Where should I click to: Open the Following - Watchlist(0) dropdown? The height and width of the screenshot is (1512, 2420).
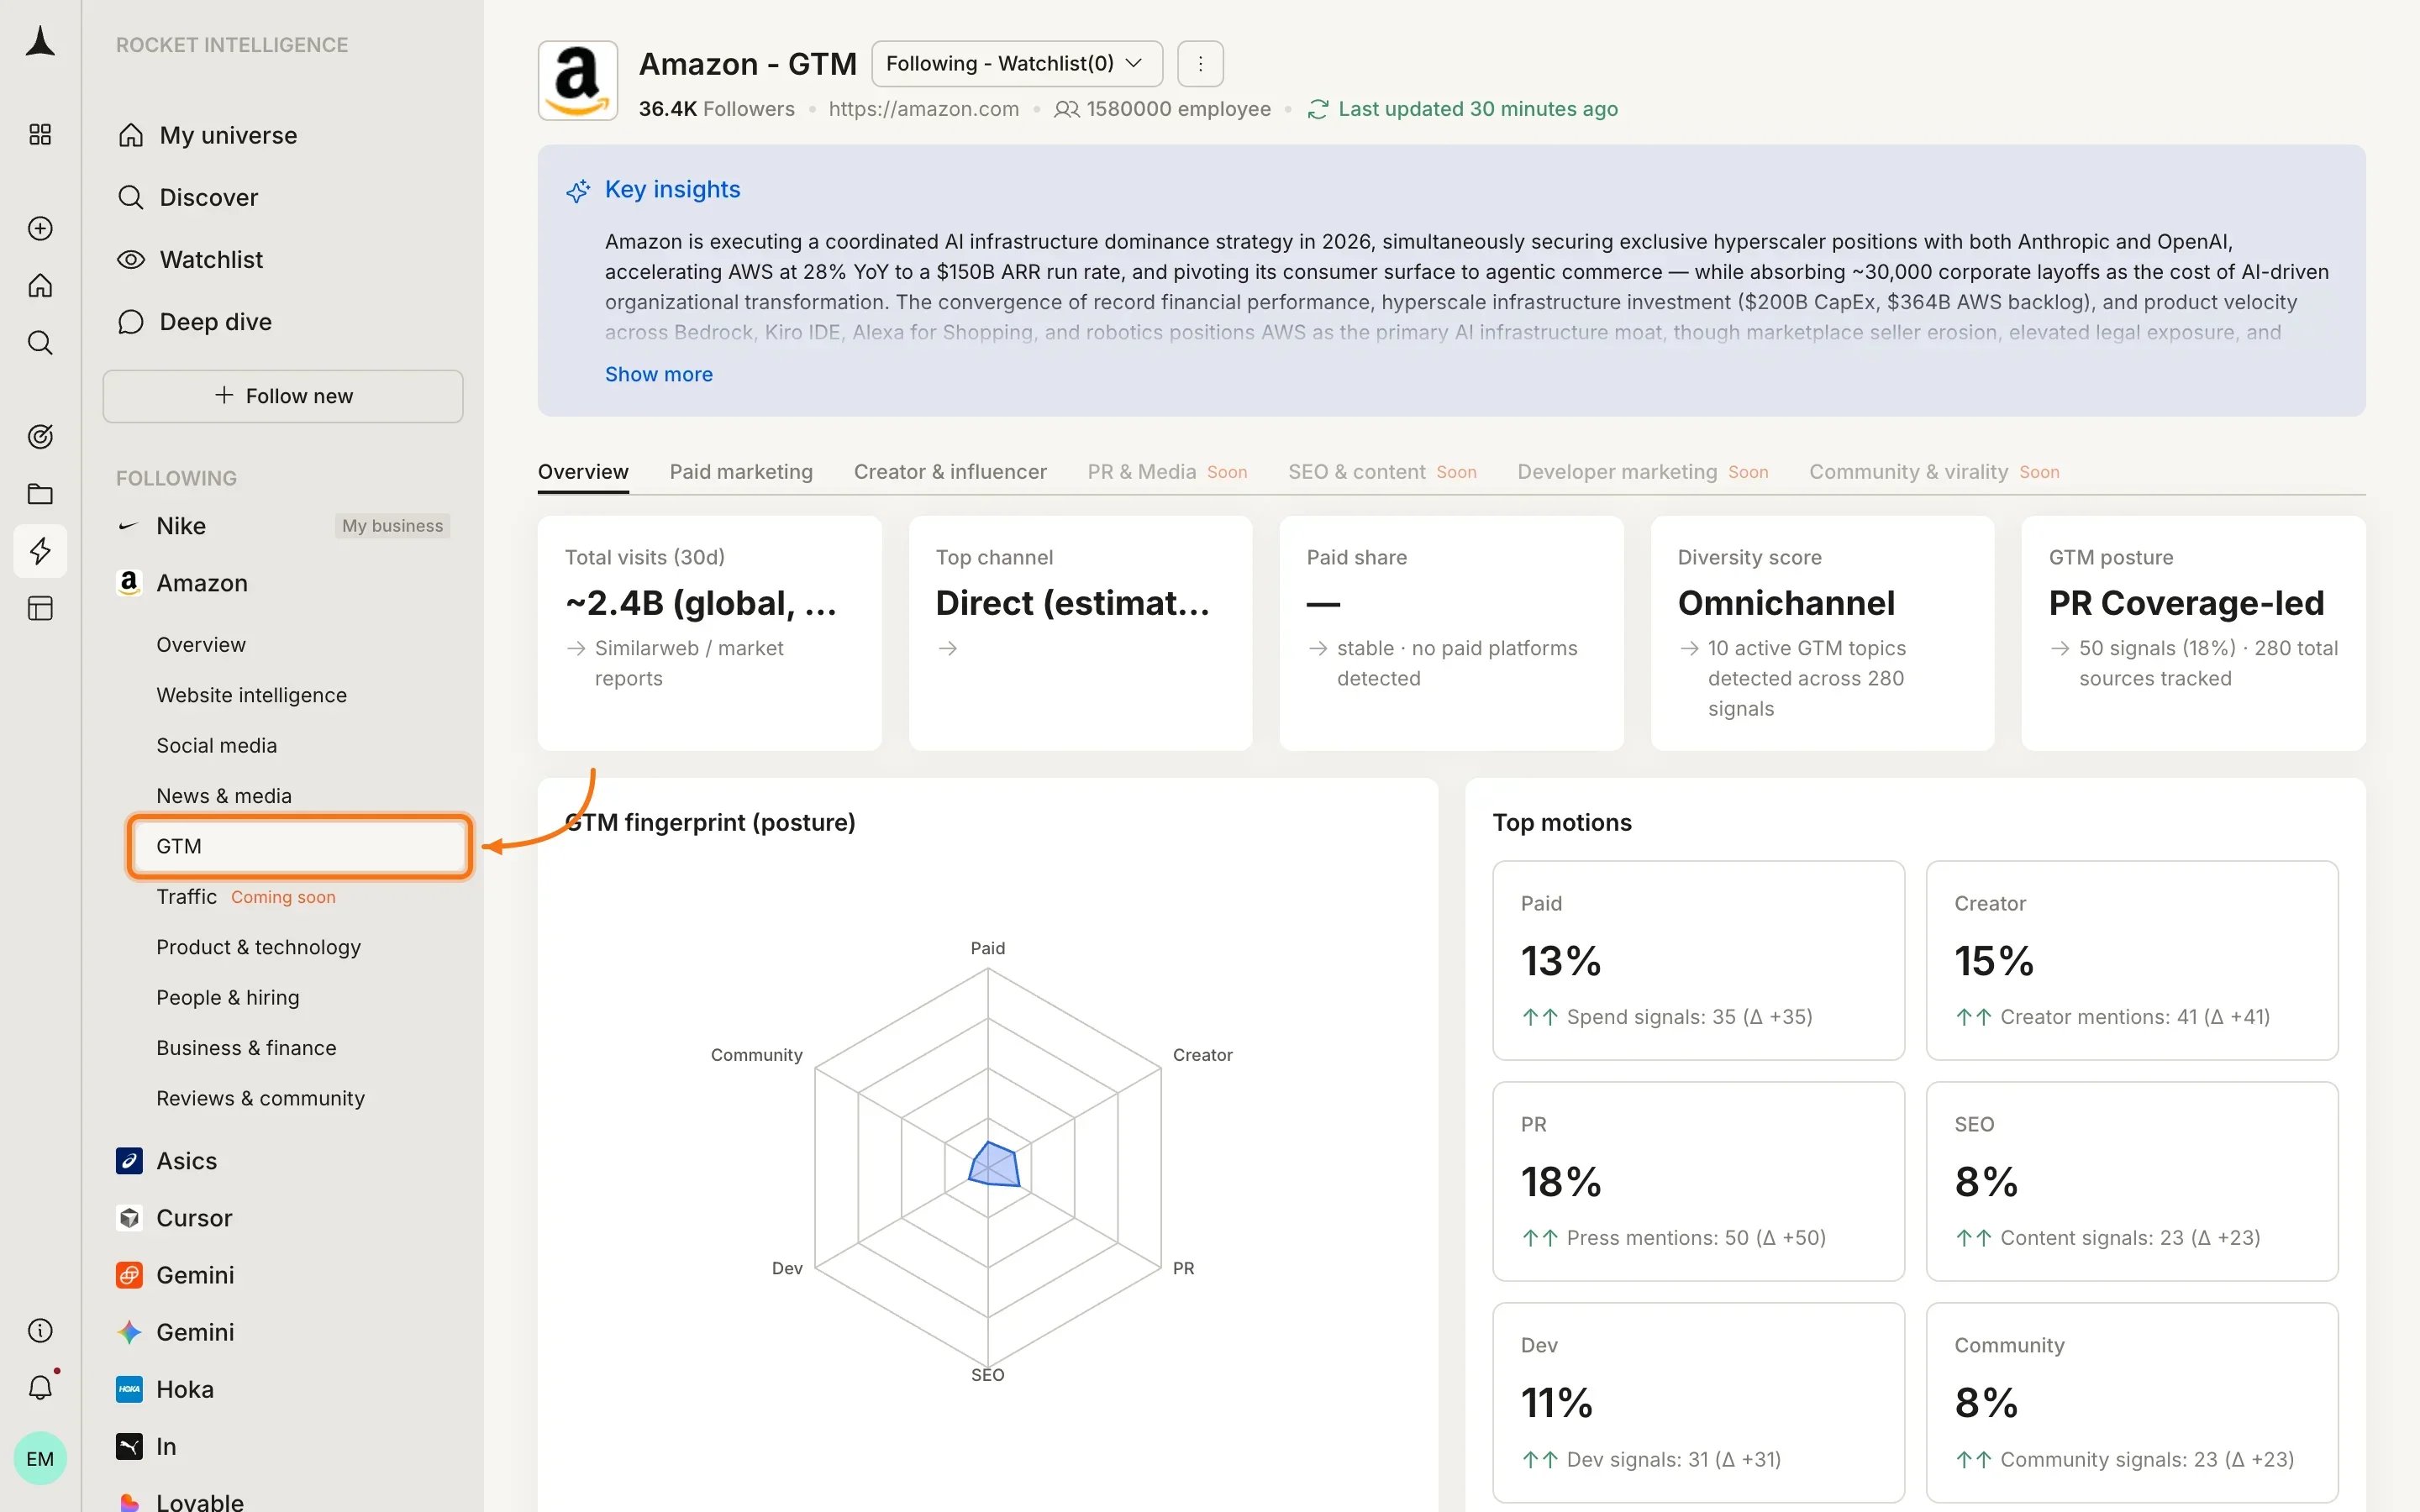pos(1017,64)
